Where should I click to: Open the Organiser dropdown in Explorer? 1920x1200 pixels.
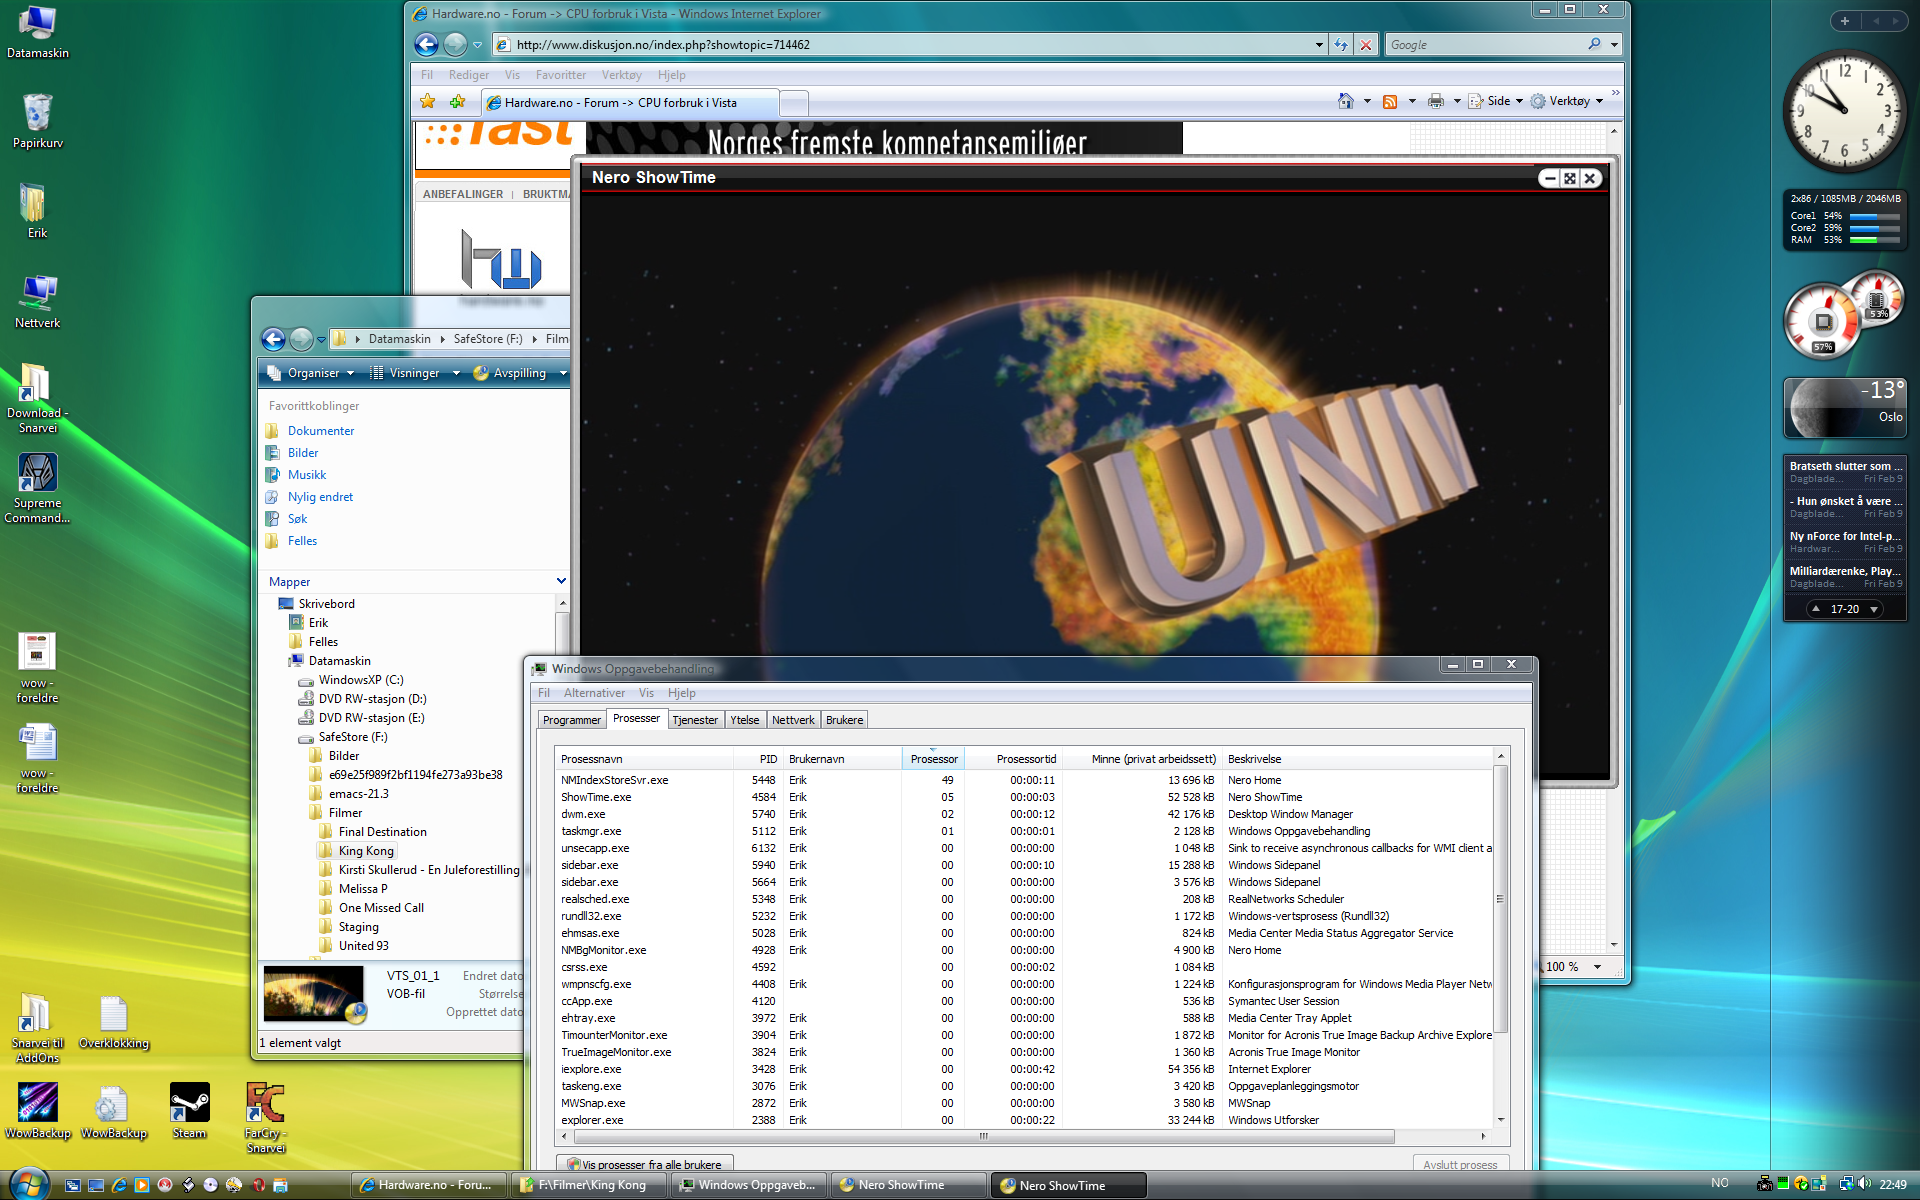click(311, 373)
